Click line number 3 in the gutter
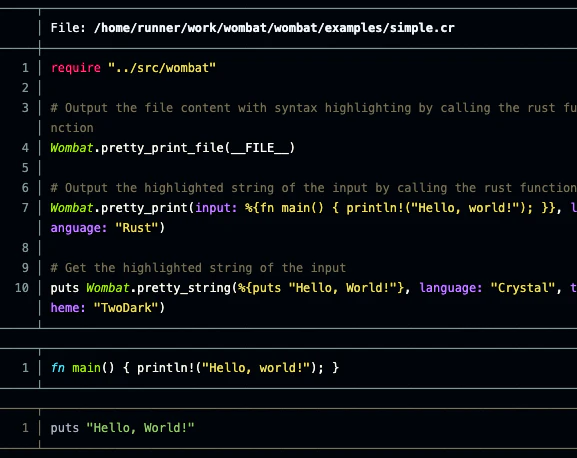Image resolution: width=577 pixels, height=458 pixels. point(25,108)
